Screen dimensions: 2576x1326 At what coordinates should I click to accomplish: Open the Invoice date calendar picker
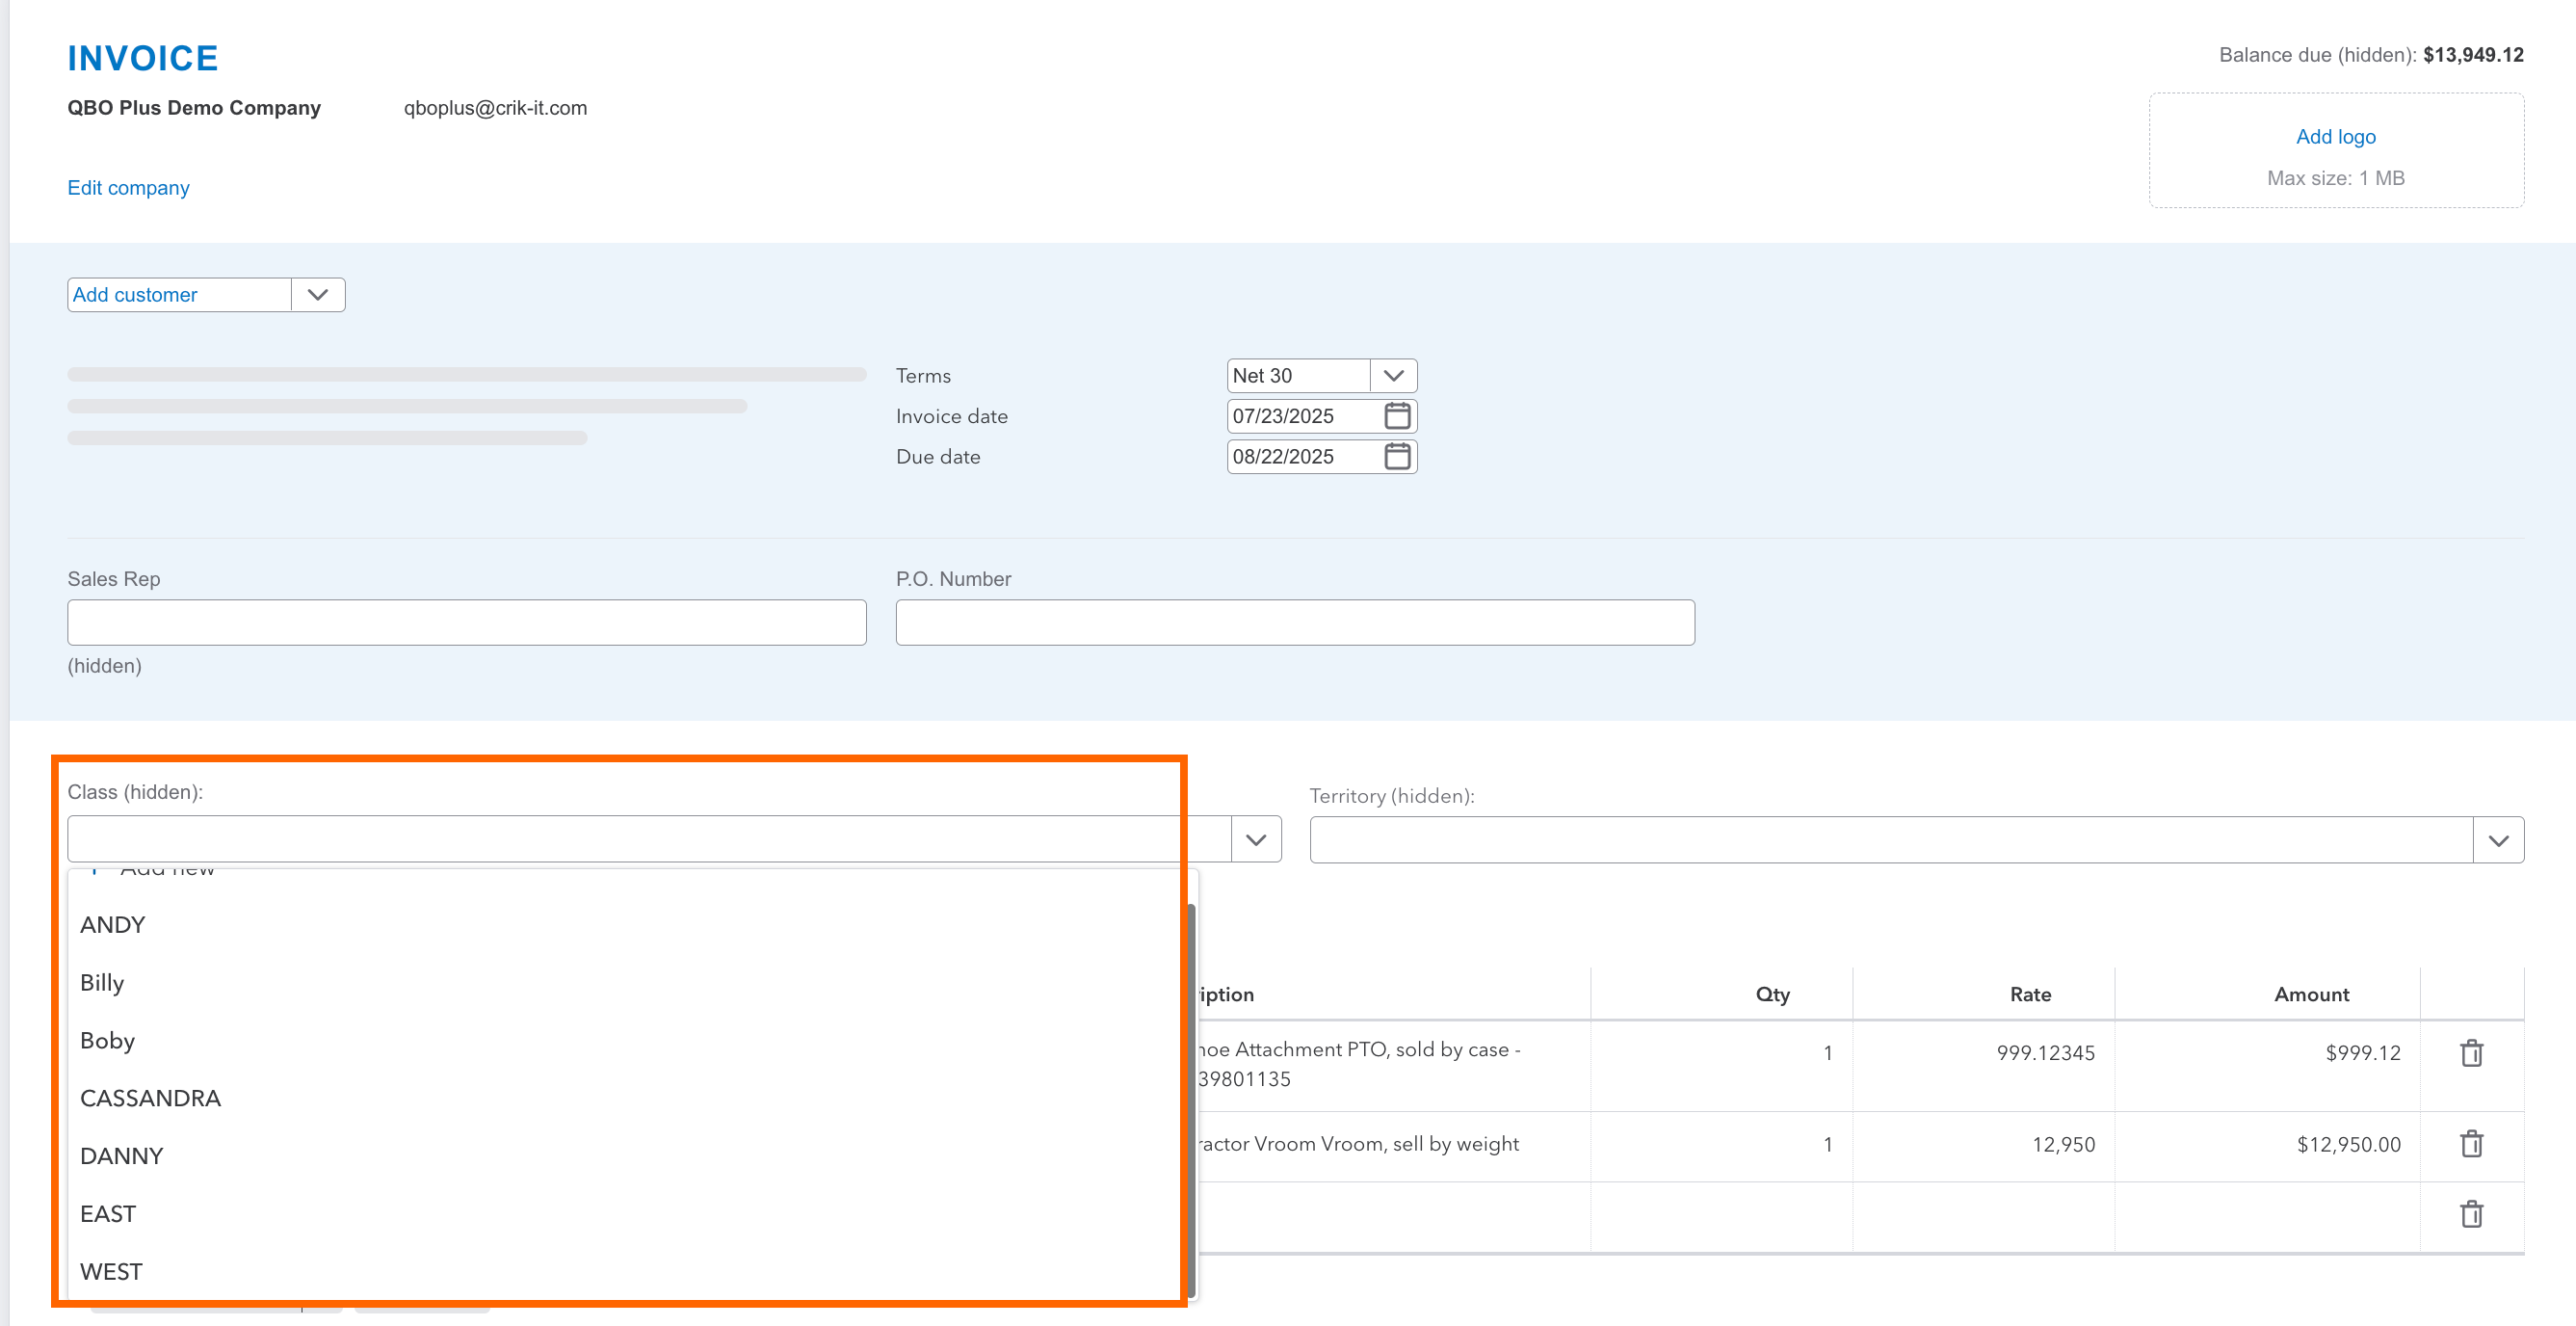coord(1396,416)
